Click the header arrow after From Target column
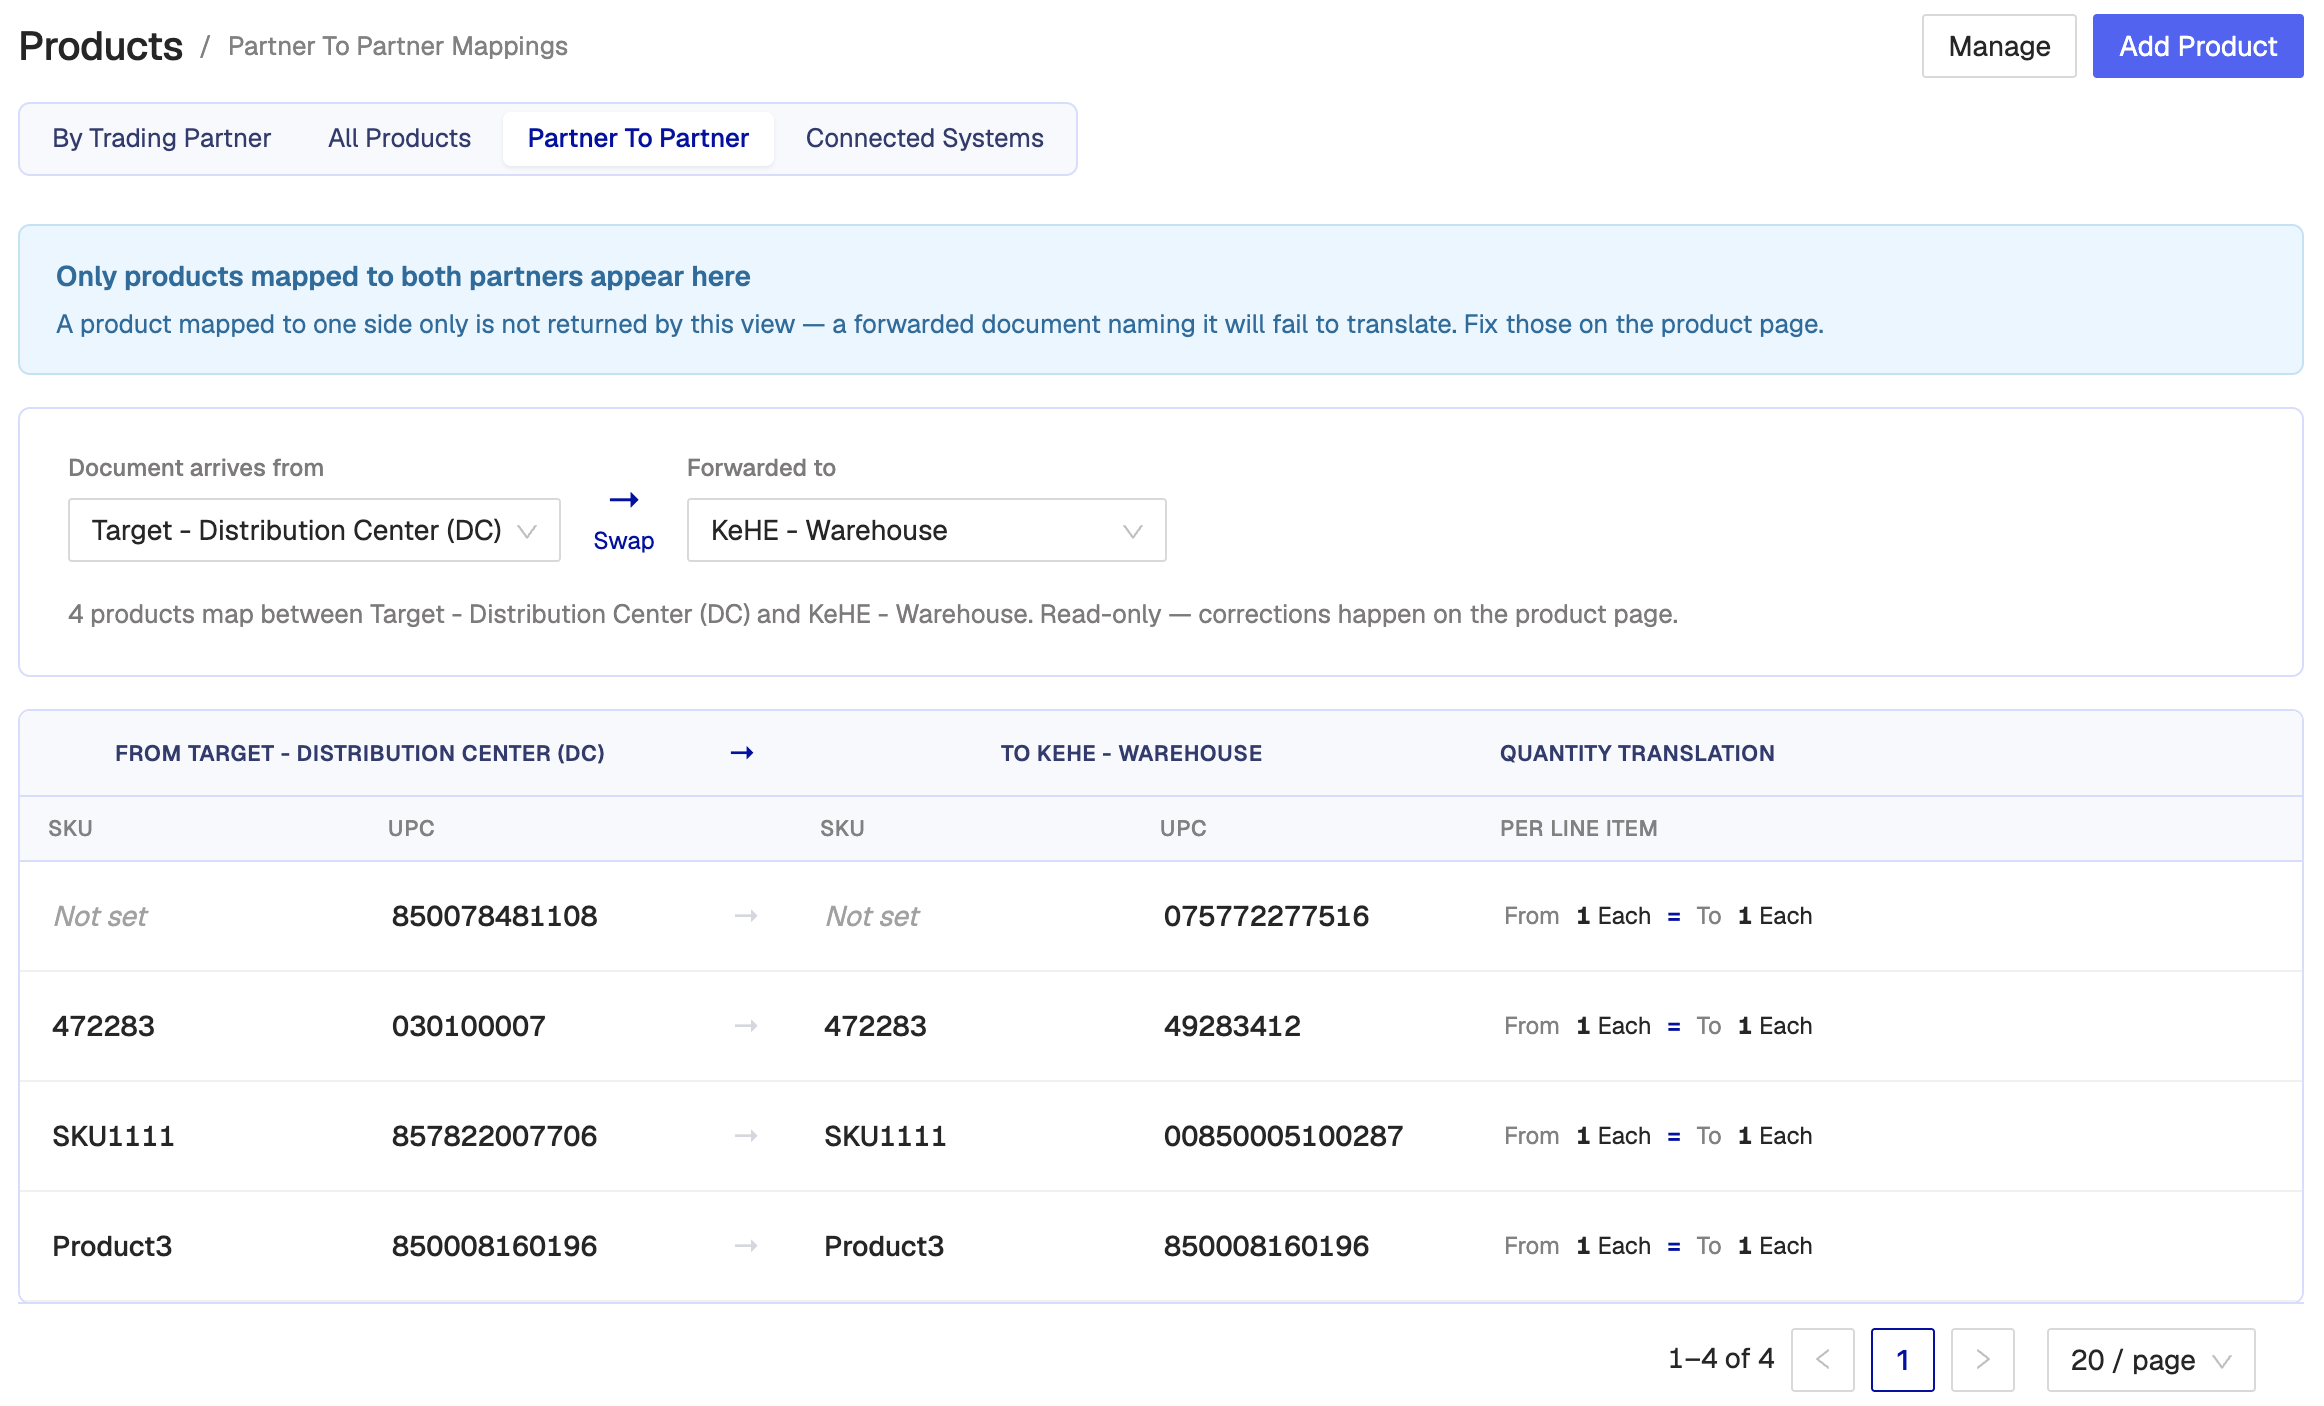 click(x=742, y=753)
